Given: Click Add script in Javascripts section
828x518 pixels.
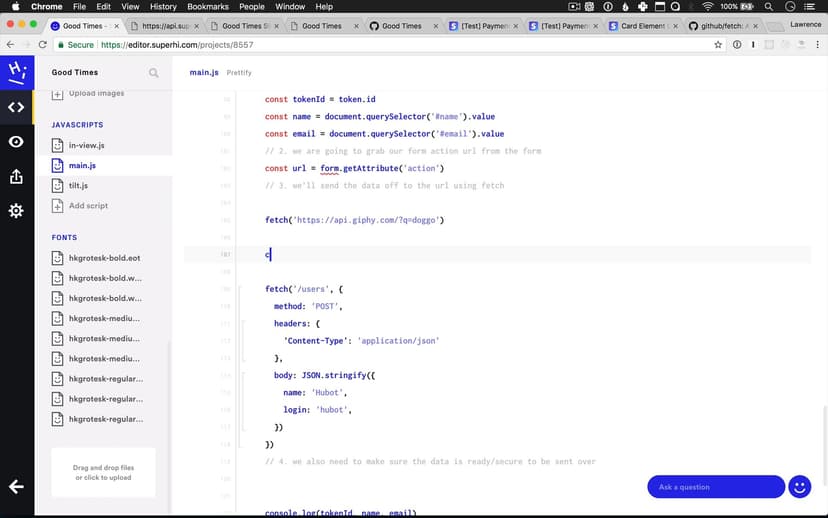Looking at the screenshot, I should (x=88, y=206).
